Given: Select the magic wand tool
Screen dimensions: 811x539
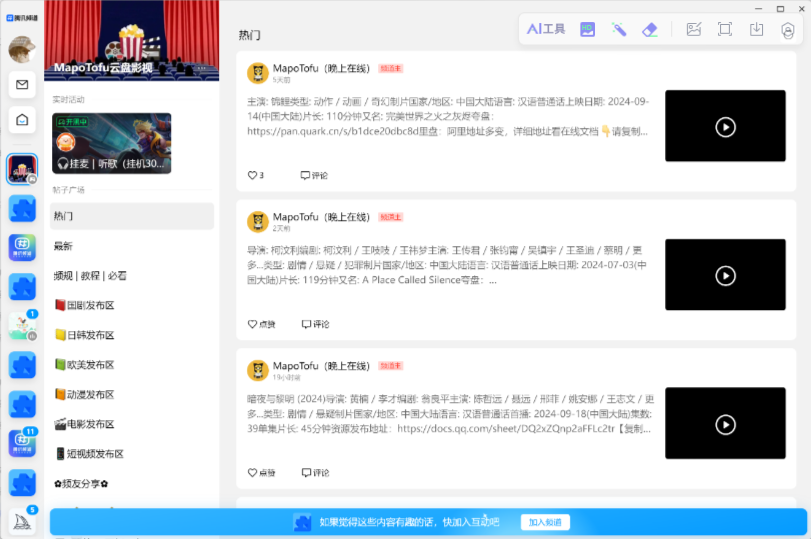Looking at the screenshot, I should [x=619, y=29].
